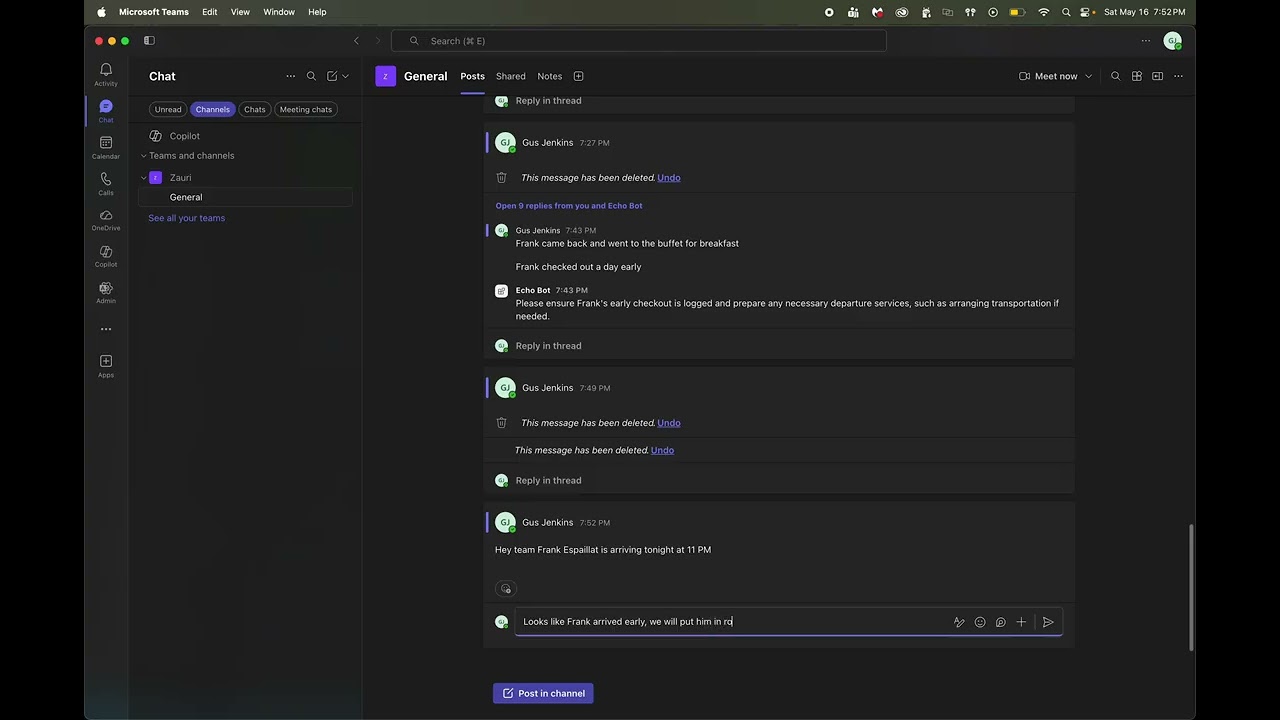
Task: Toggle the Channels filter
Action: [x=212, y=109]
